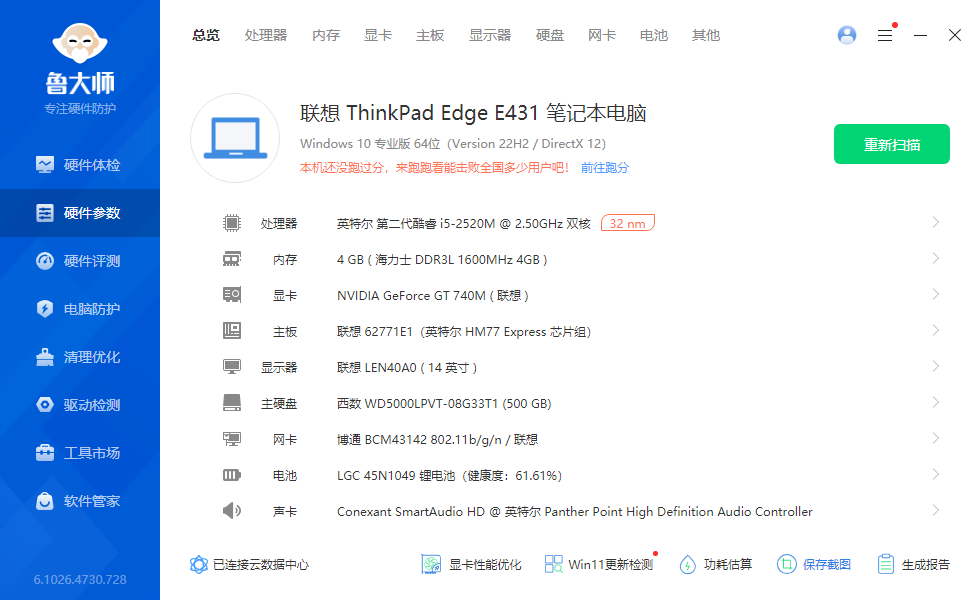Expand the 显卡 row chevron
The height and width of the screenshot is (600, 980).
[936, 294]
